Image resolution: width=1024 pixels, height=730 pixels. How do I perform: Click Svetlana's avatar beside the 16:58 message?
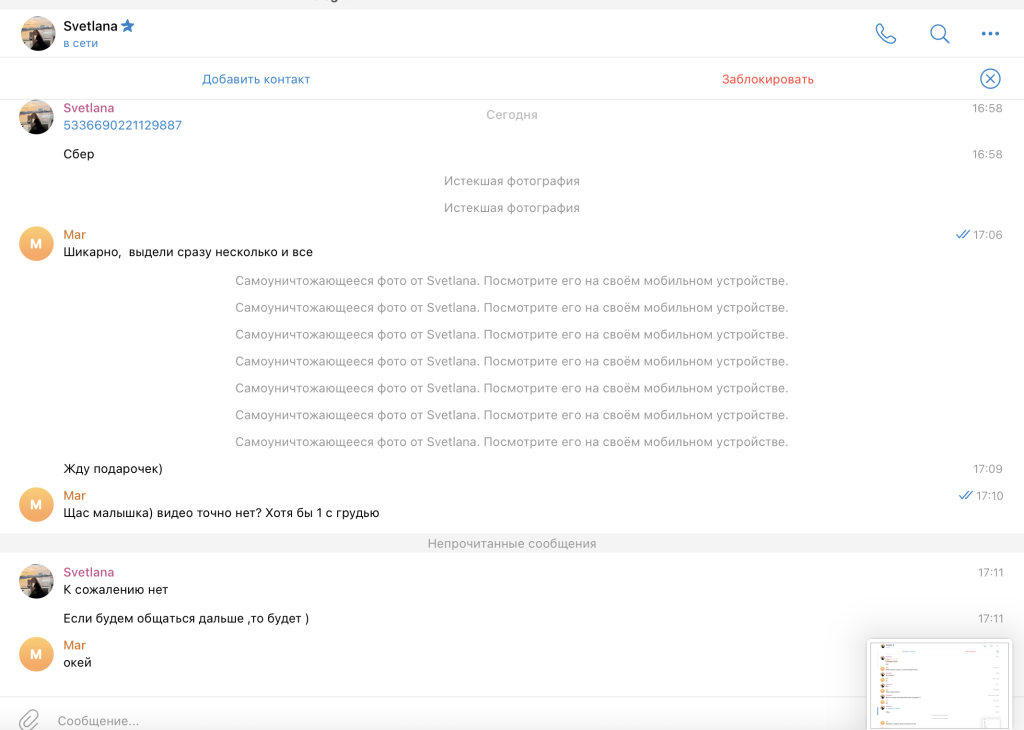(x=36, y=117)
